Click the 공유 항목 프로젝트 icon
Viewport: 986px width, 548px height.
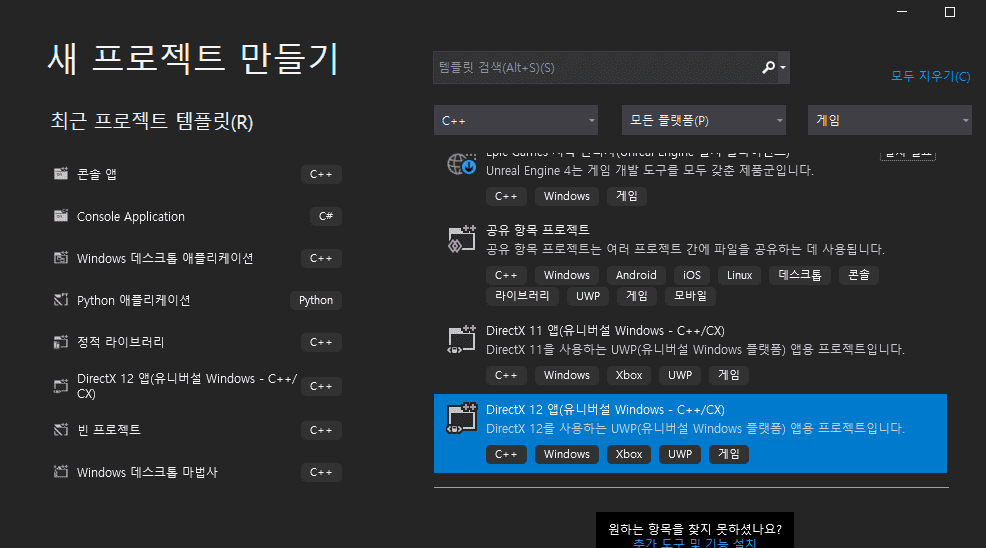click(462, 239)
